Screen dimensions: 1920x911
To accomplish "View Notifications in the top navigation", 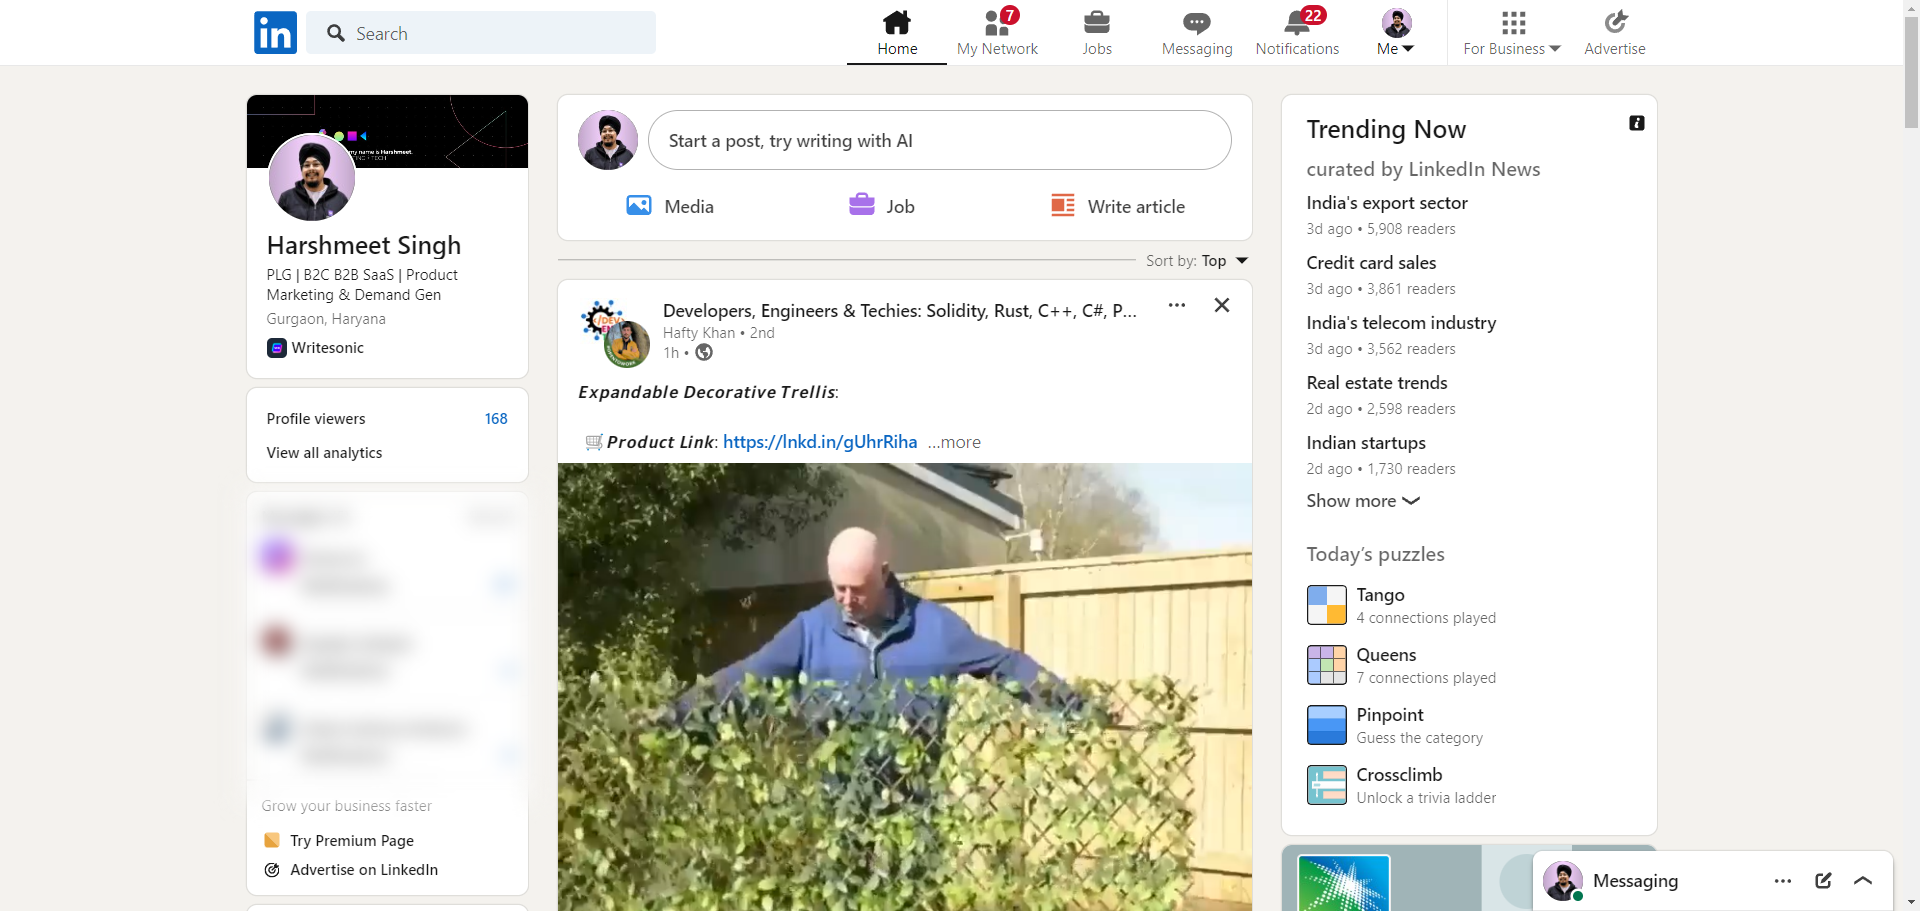I will [1297, 33].
